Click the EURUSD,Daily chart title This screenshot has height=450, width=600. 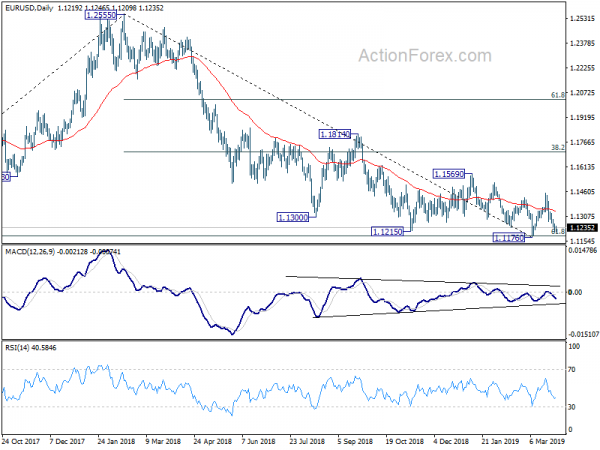(x=29, y=8)
